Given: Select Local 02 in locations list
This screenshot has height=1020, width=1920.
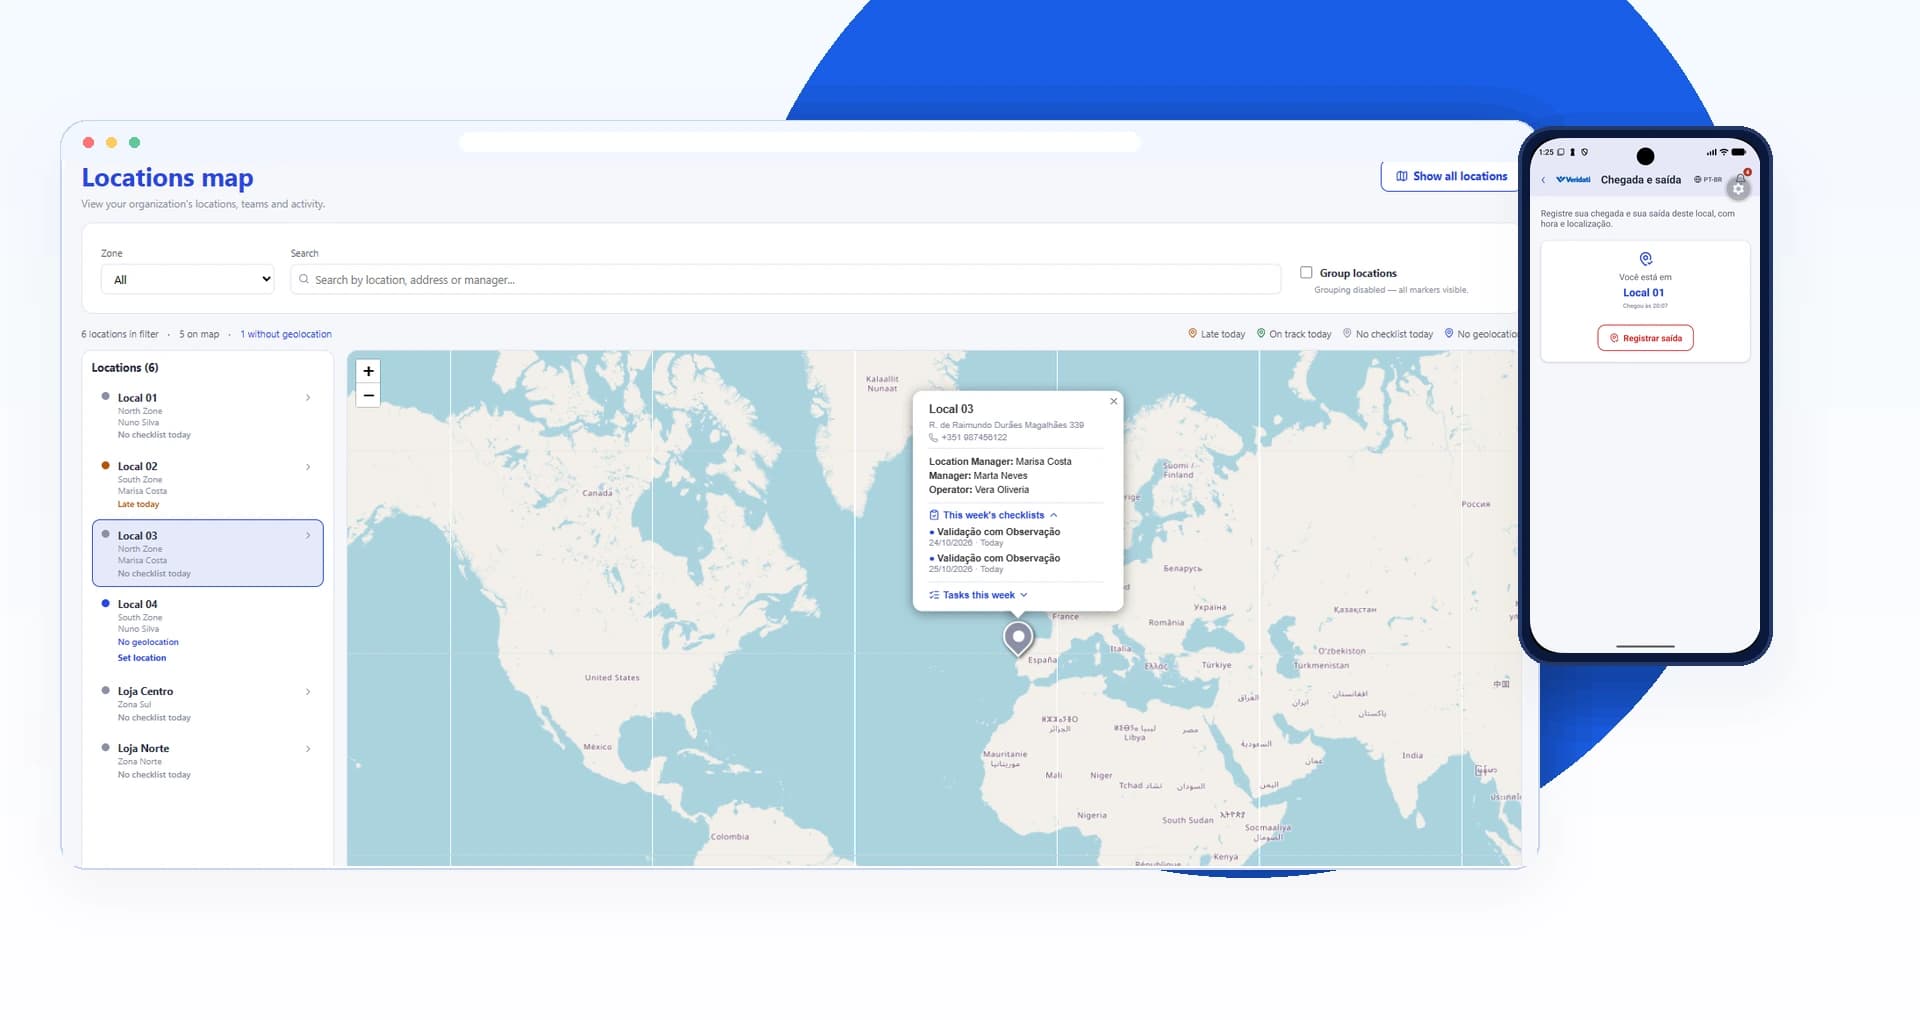Looking at the screenshot, I should [x=207, y=484].
